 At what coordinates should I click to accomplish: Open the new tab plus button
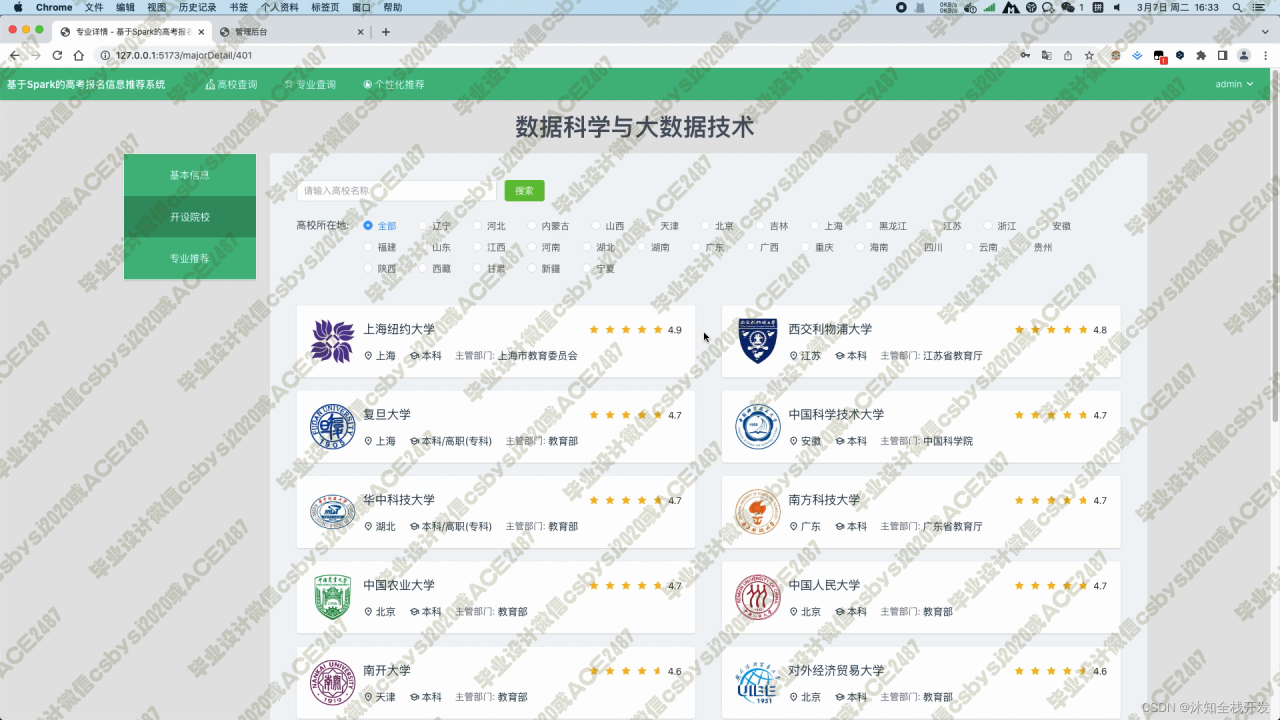tap(386, 32)
